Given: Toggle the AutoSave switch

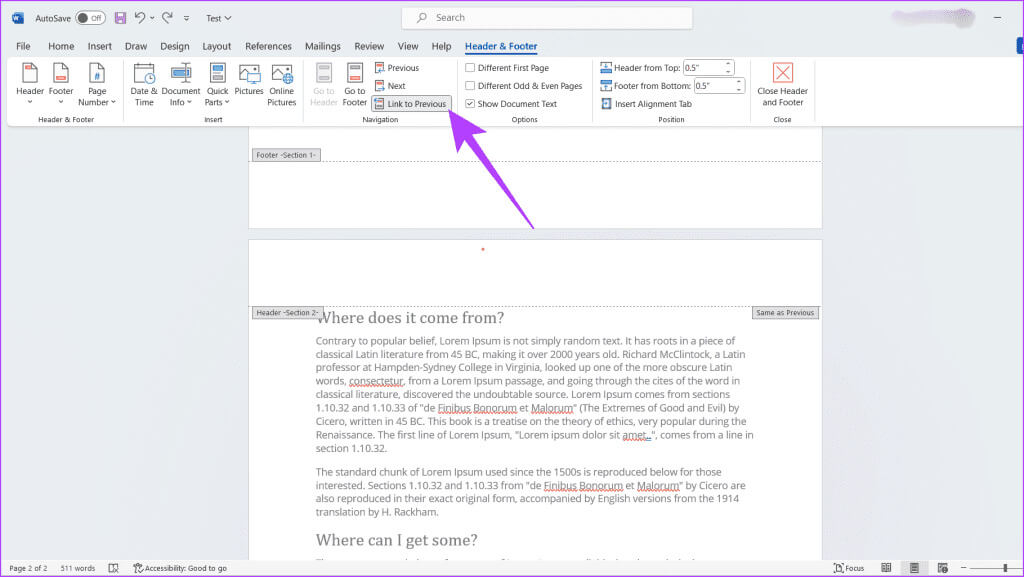Looking at the screenshot, I should 90,18.
